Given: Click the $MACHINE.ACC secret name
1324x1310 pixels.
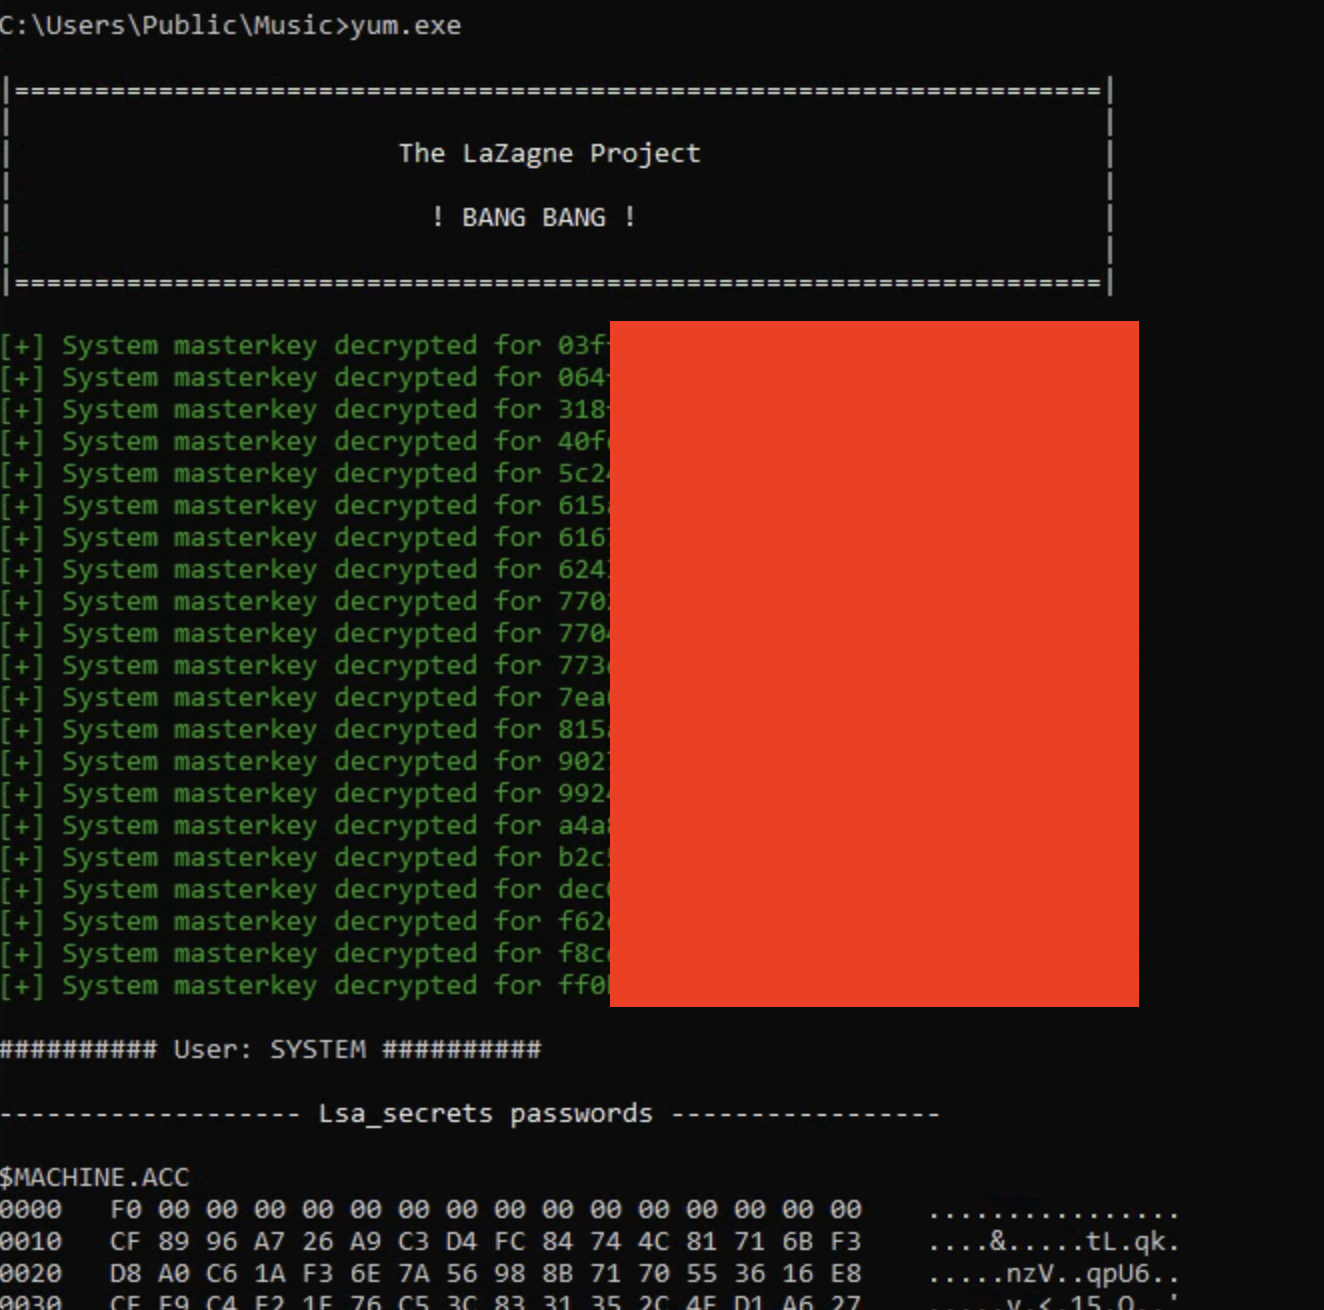Looking at the screenshot, I should (94, 1177).
